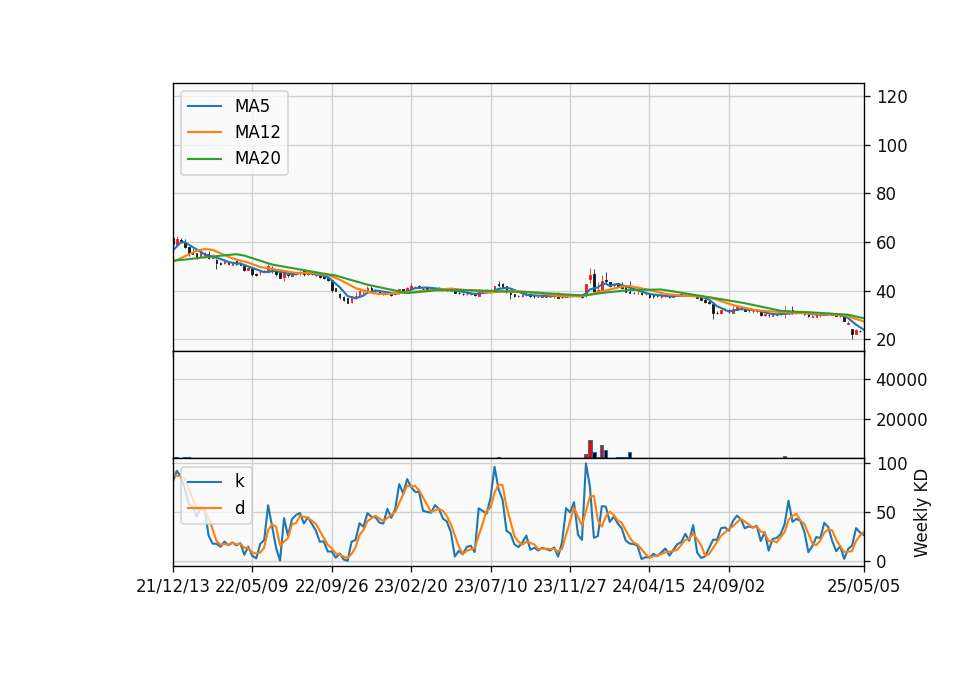Image resolution: width=960 pixels, height=690 pixels.
Task: Click the MA5 legend label
Action: (x=252, y=106)
